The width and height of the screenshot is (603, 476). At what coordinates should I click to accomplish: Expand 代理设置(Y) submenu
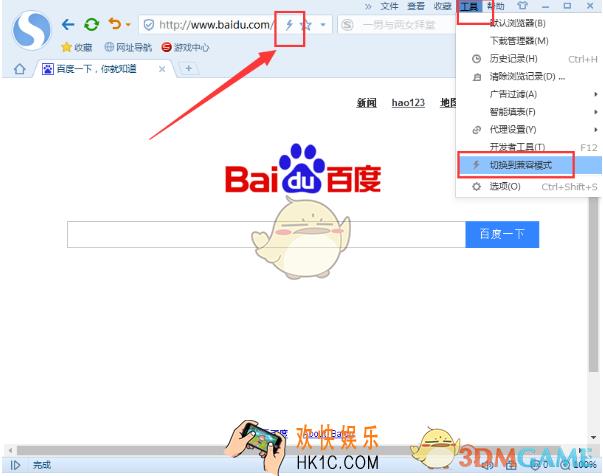pos(529,130)
